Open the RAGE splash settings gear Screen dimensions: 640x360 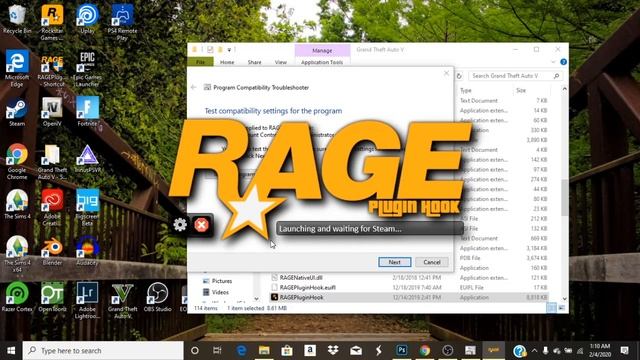pyautogui.click(x=180, y=224)
